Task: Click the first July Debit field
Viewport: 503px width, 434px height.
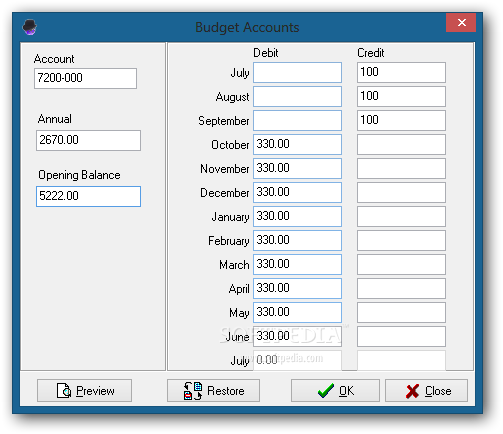Action: tap(297, 72)
